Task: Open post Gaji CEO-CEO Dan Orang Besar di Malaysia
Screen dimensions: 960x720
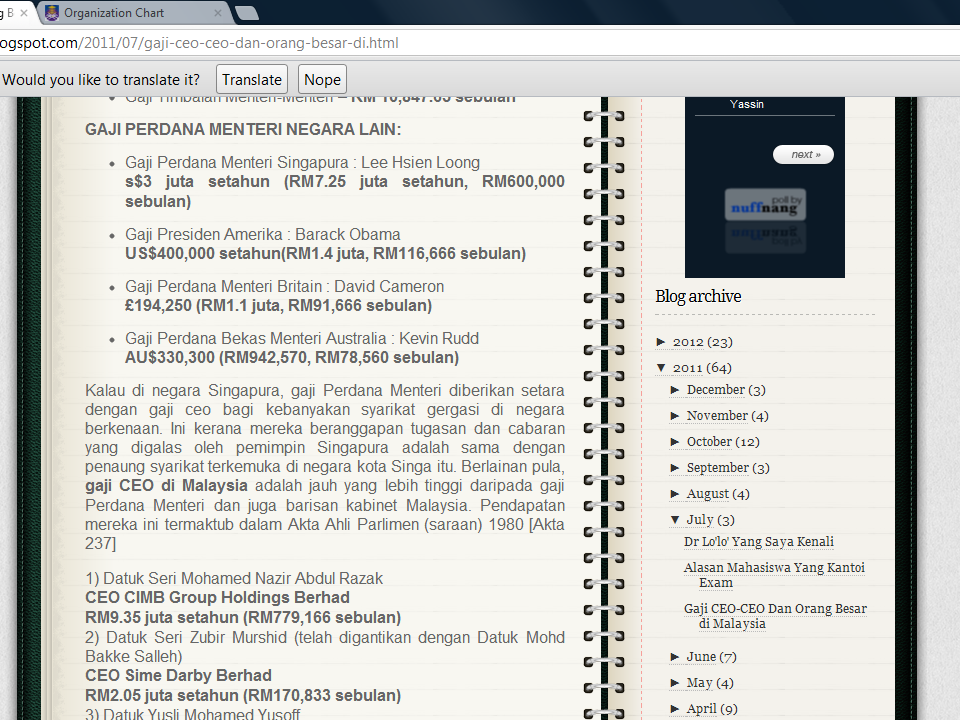Action: pos(775,616)
